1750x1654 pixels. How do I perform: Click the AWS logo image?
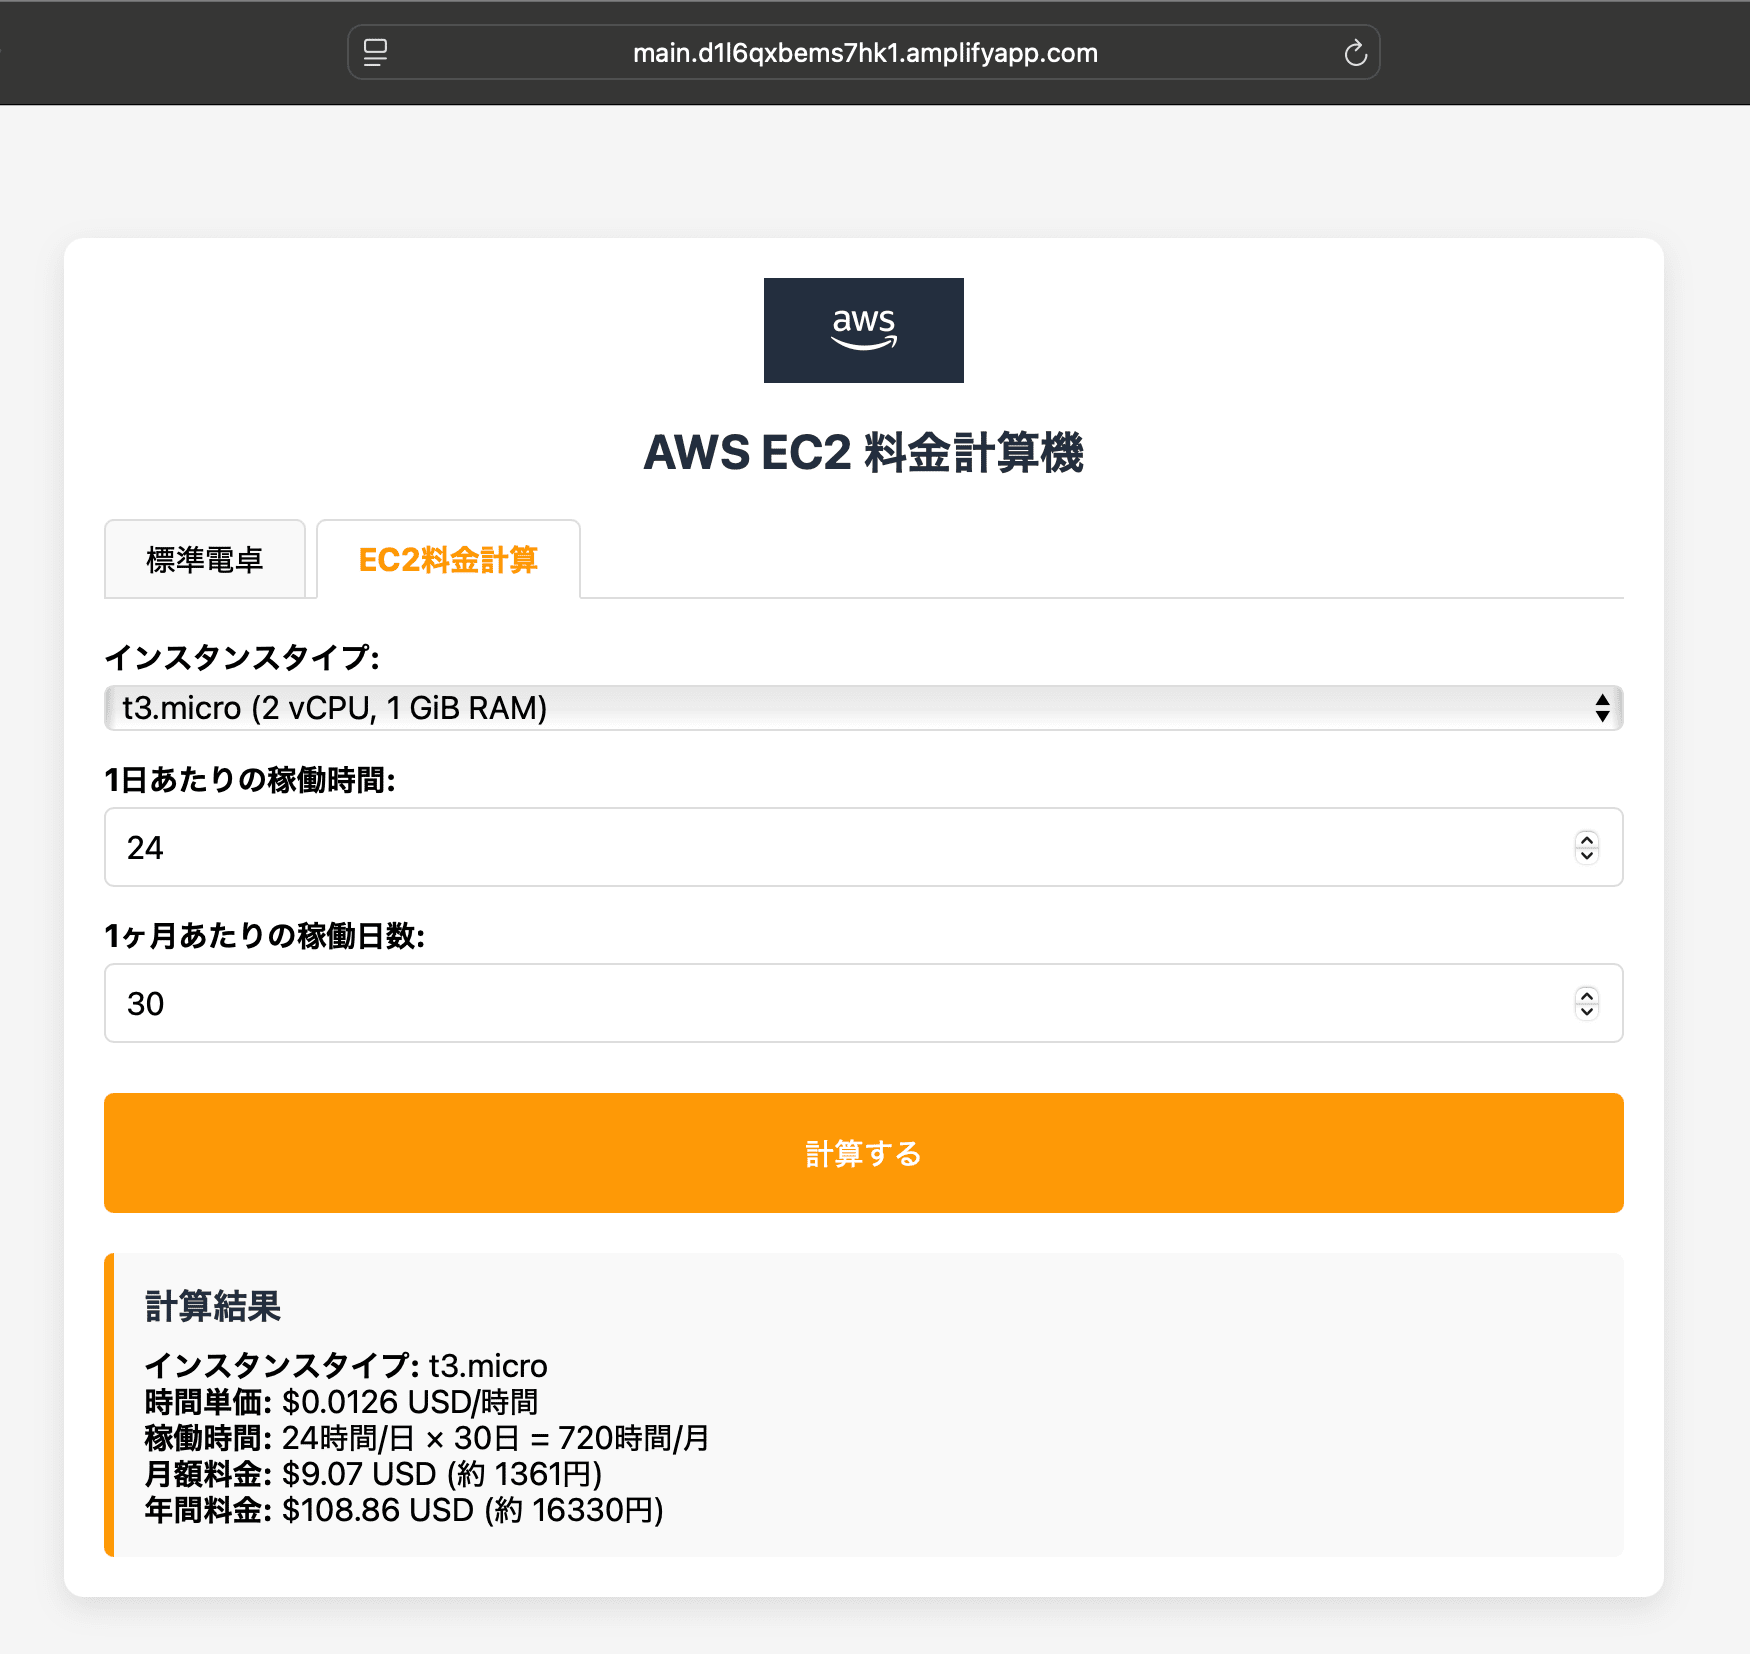coord(864,330)
